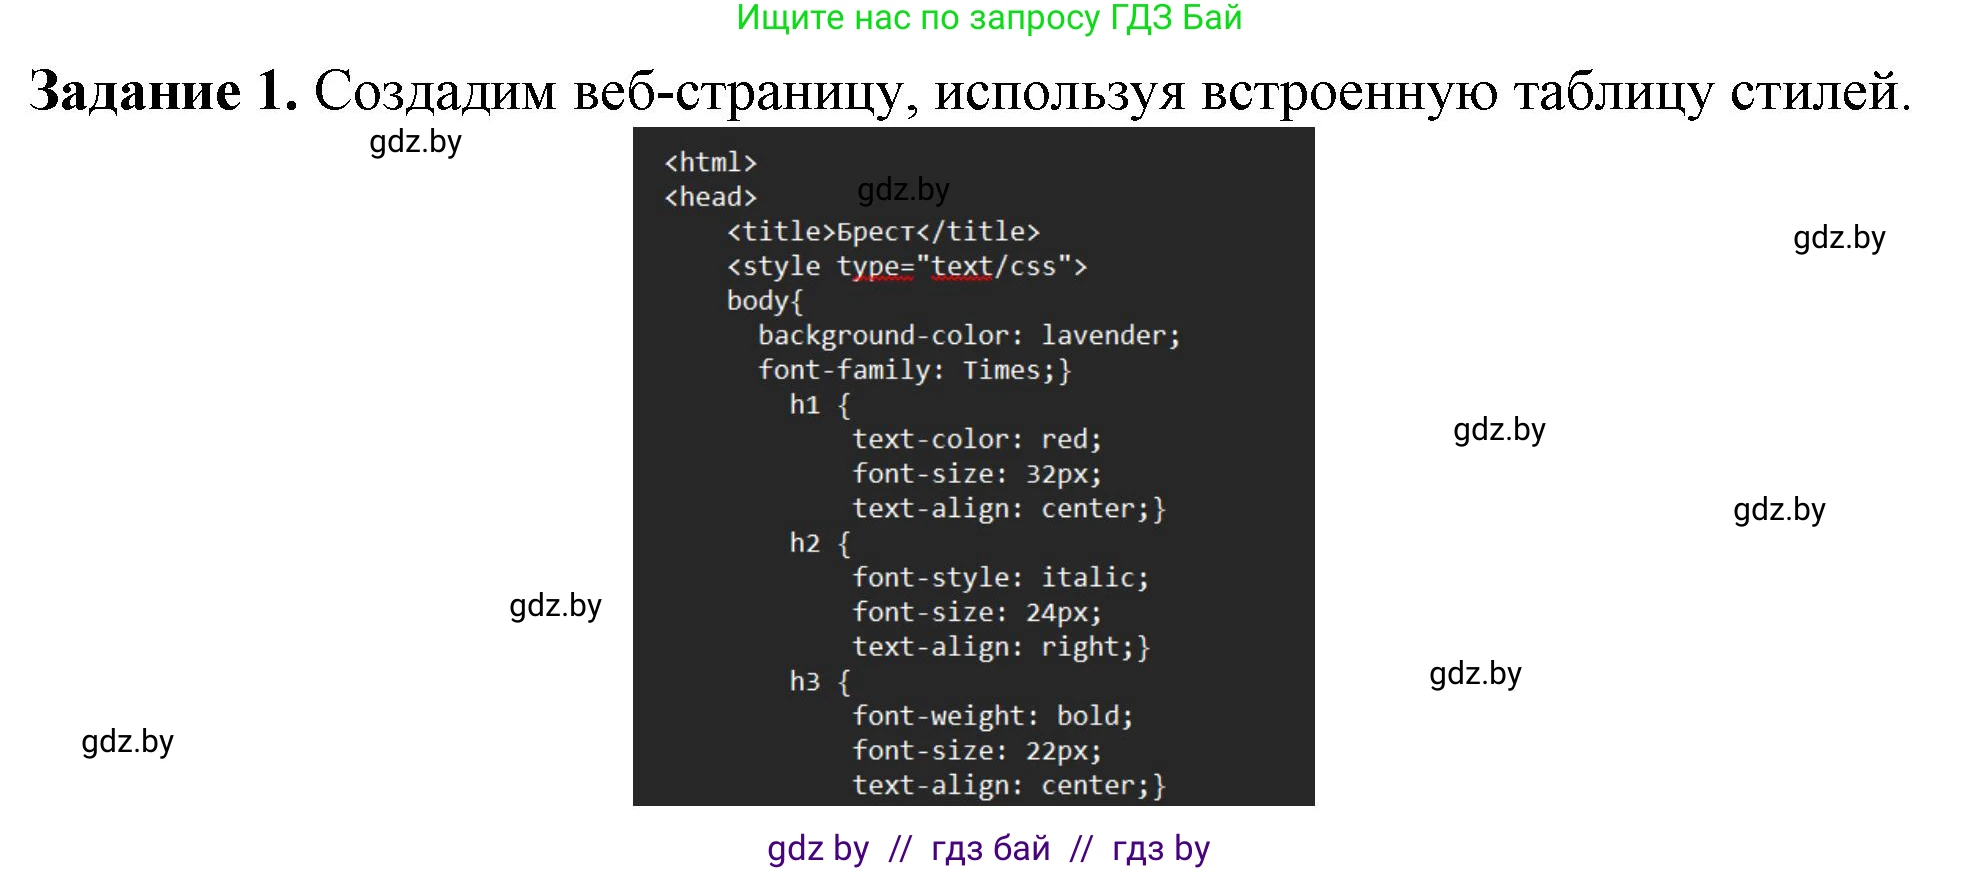Click the background-color: lavender declaration
The image size is (1981, 871).
click(x=968, y=336)
